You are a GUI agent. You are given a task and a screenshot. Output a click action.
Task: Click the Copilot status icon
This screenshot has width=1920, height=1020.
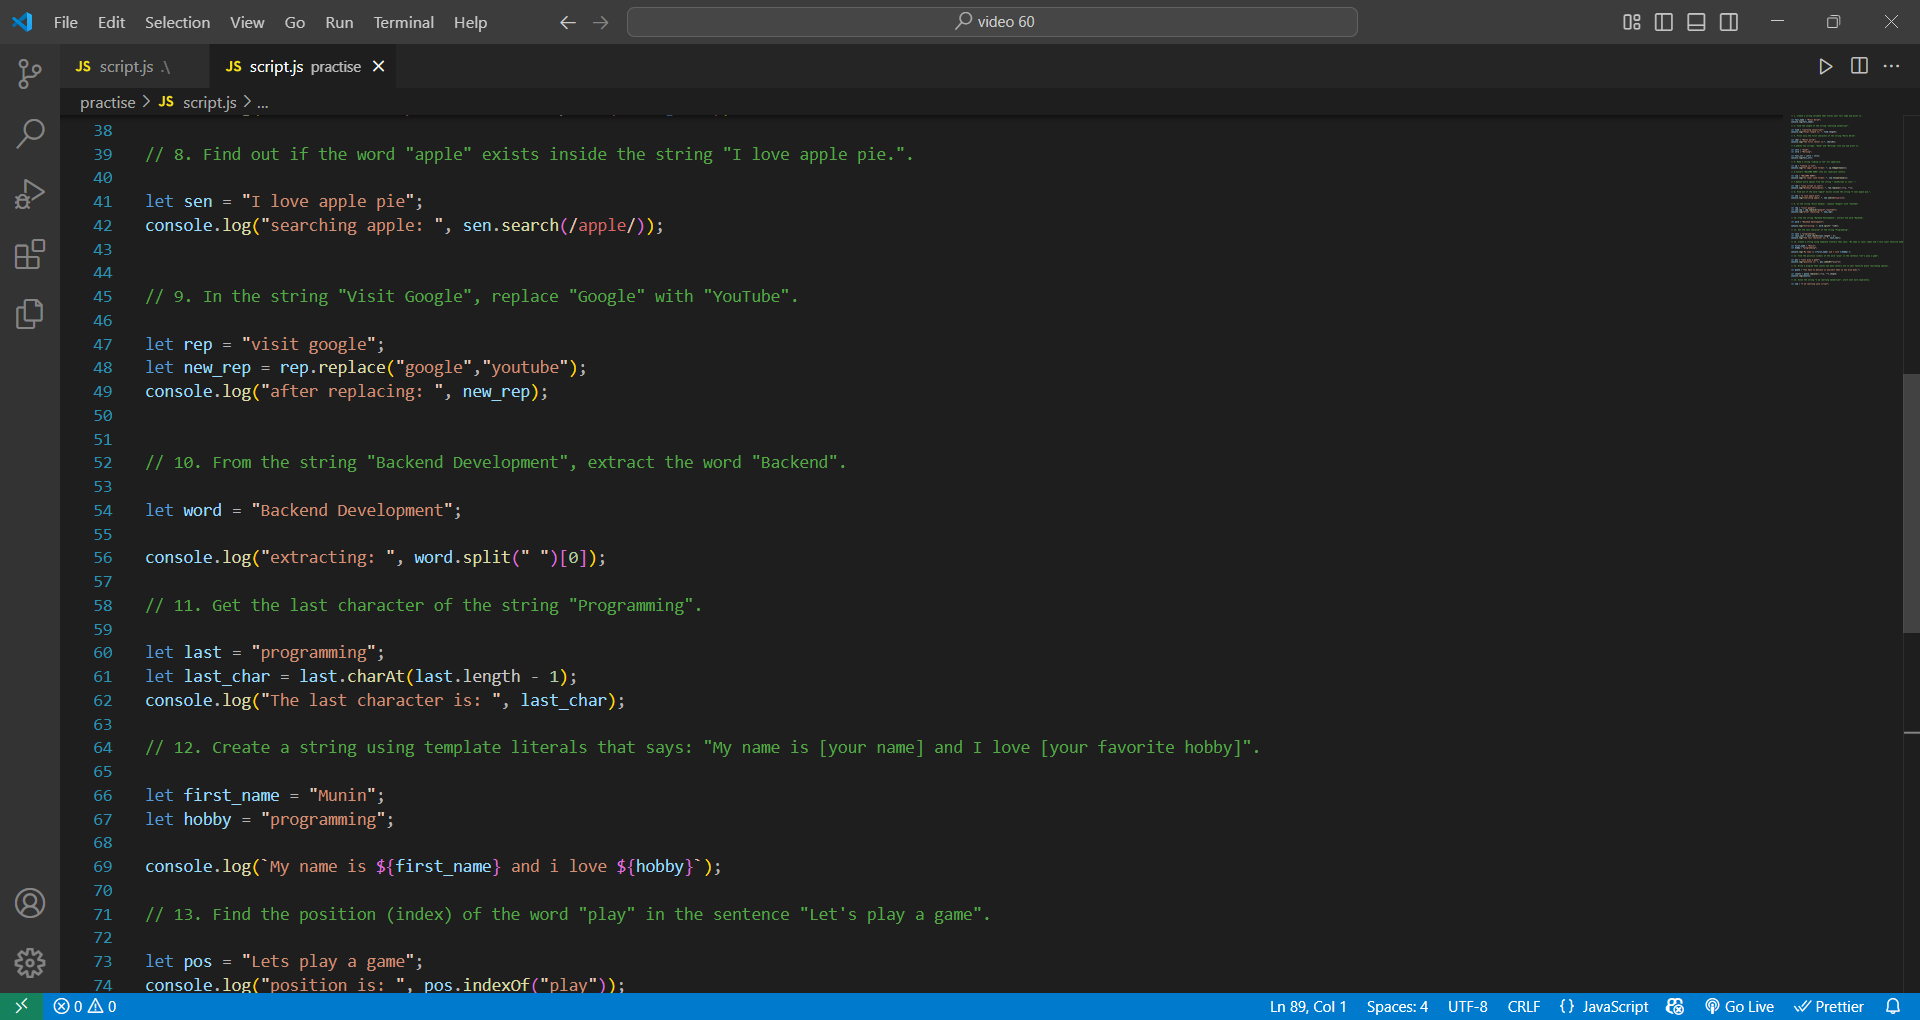[1675, 1007]
